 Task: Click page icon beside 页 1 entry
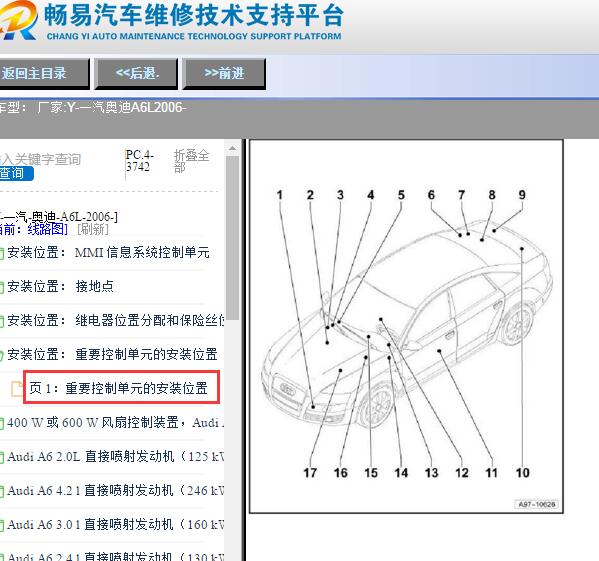point(17,389)
